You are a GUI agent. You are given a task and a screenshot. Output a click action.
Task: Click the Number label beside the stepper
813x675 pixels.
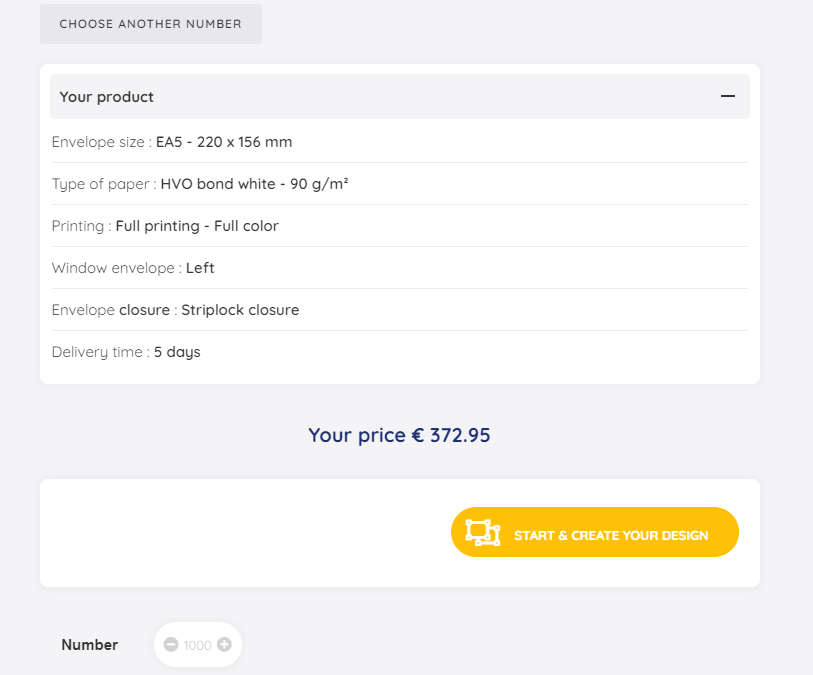coord(90,645)
